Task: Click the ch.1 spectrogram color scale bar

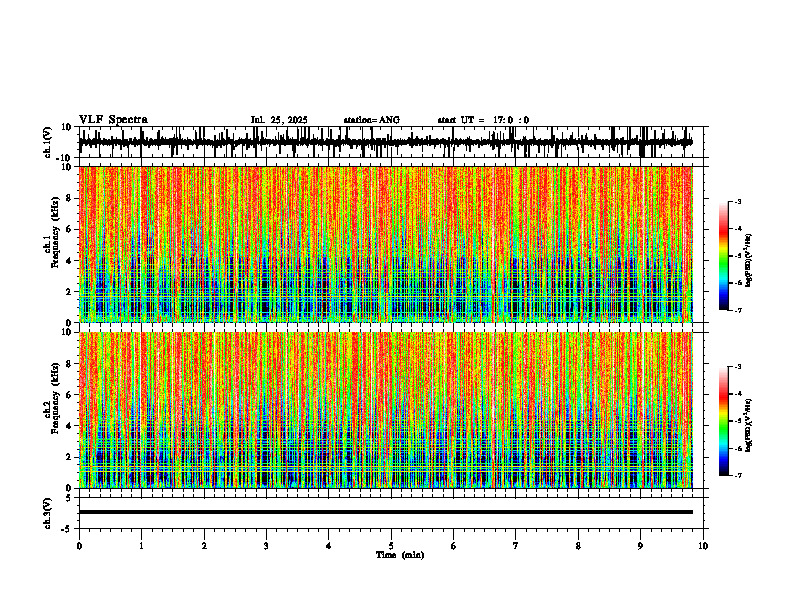Action: coord(724,256)
